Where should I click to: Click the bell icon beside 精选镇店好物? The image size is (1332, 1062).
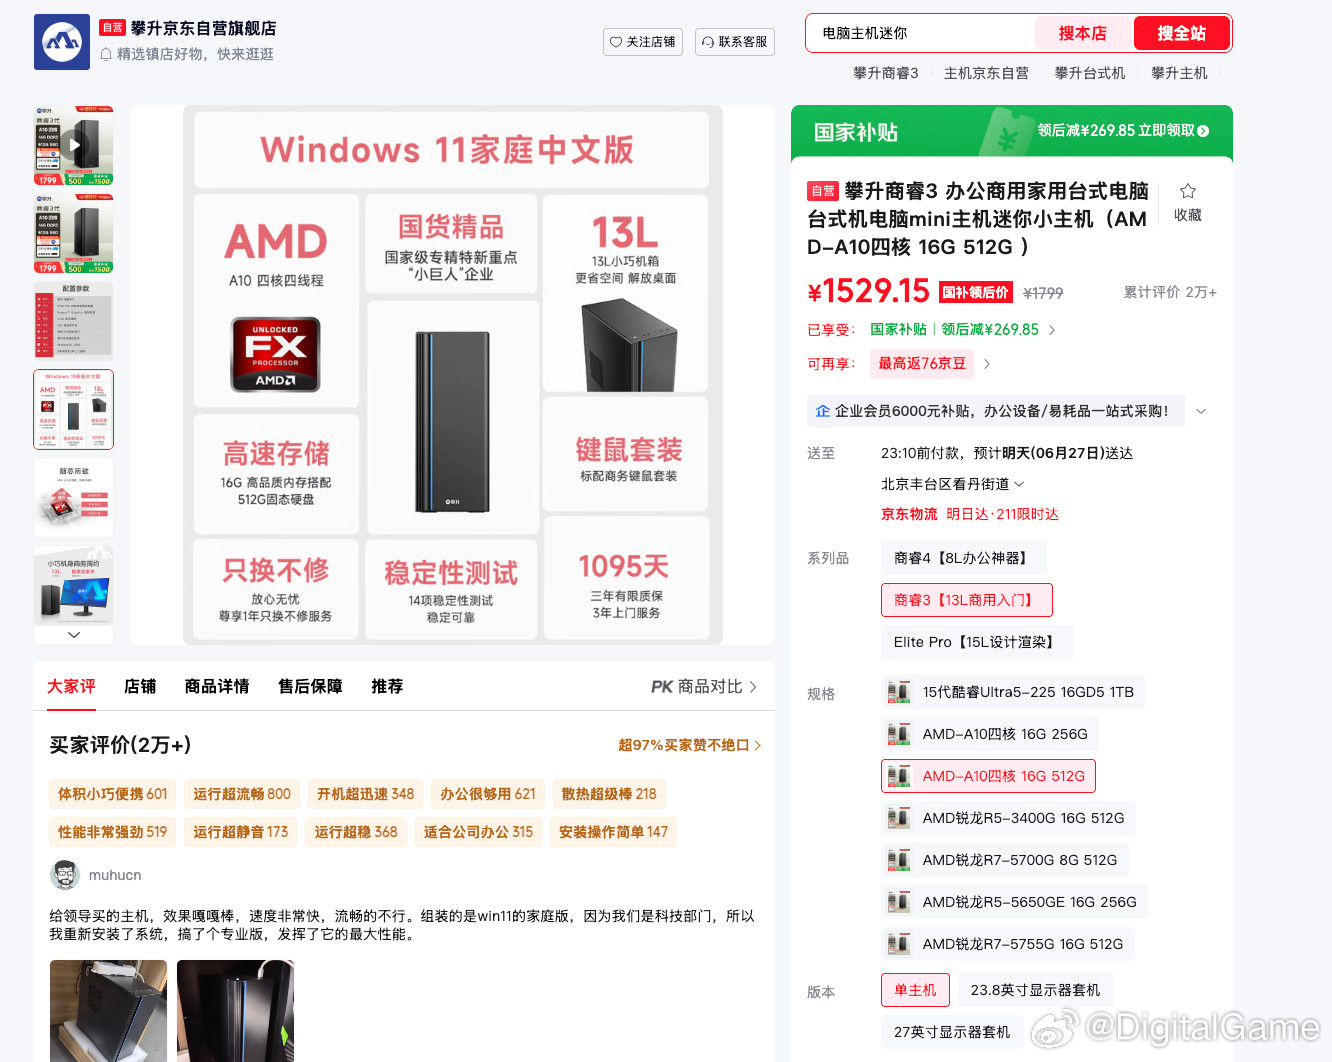click(106, 54)
